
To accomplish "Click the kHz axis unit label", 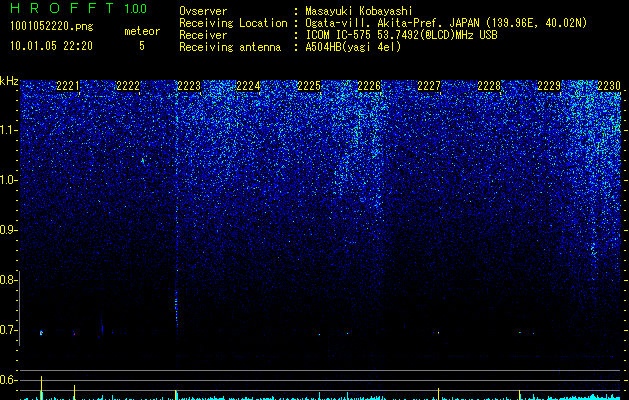I will coord(9,81).
